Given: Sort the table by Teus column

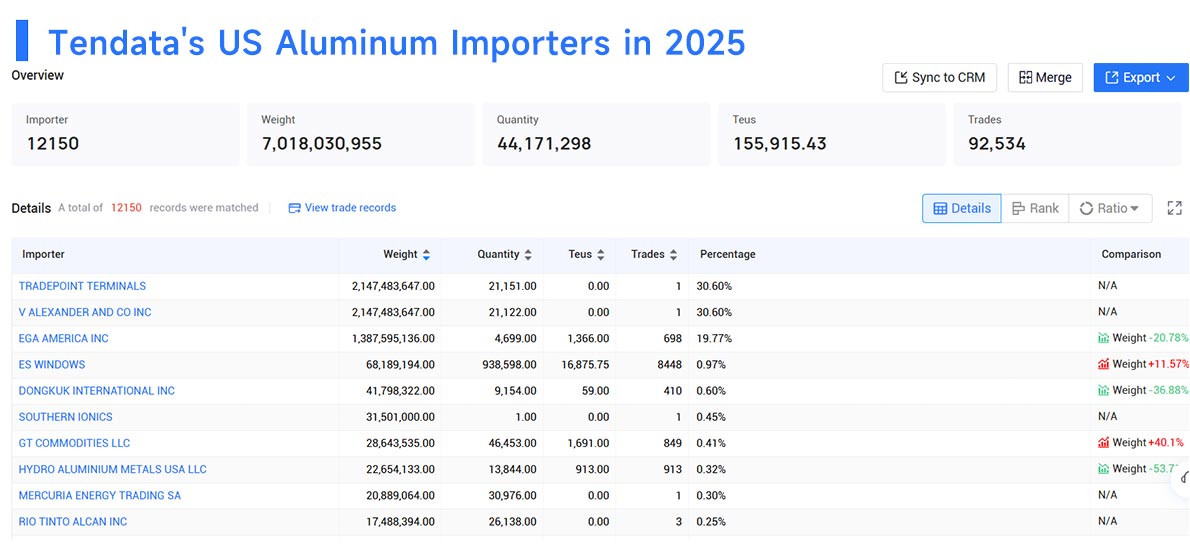Looking at the screenshot, I should point(600,255).
